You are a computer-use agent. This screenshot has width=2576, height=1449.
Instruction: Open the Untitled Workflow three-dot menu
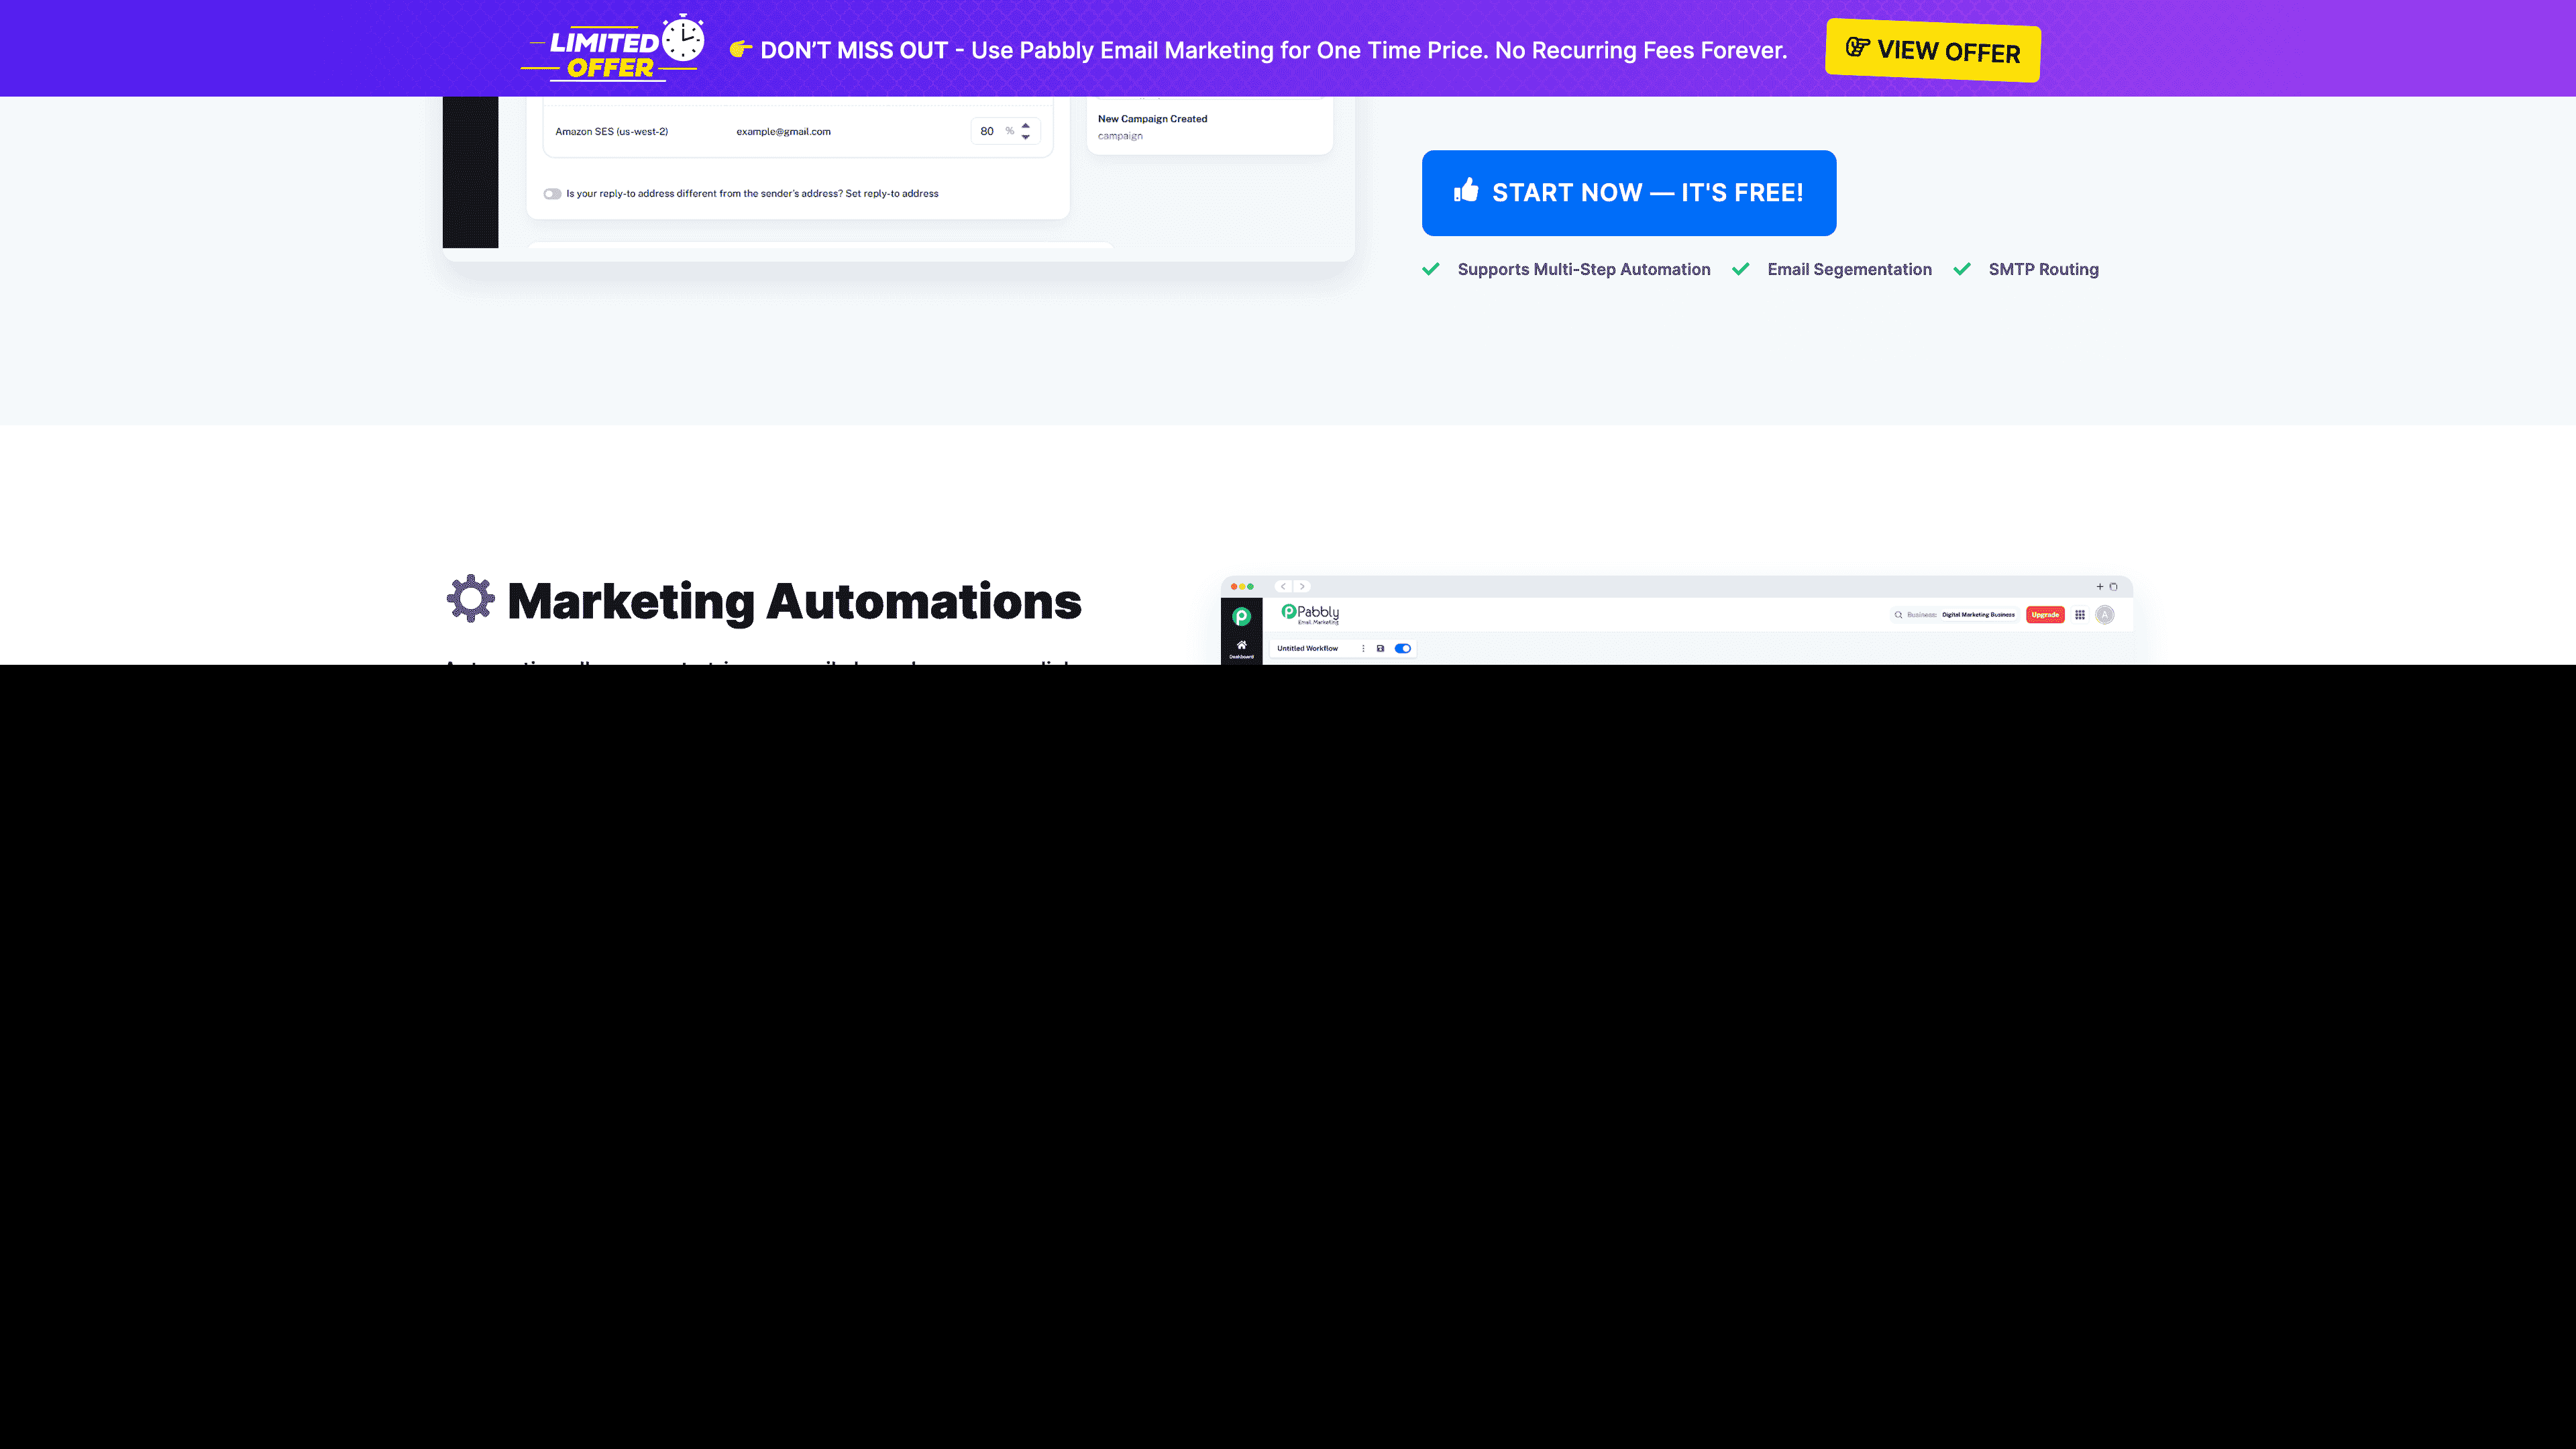pyautogui.click(x=1363, y=649)
